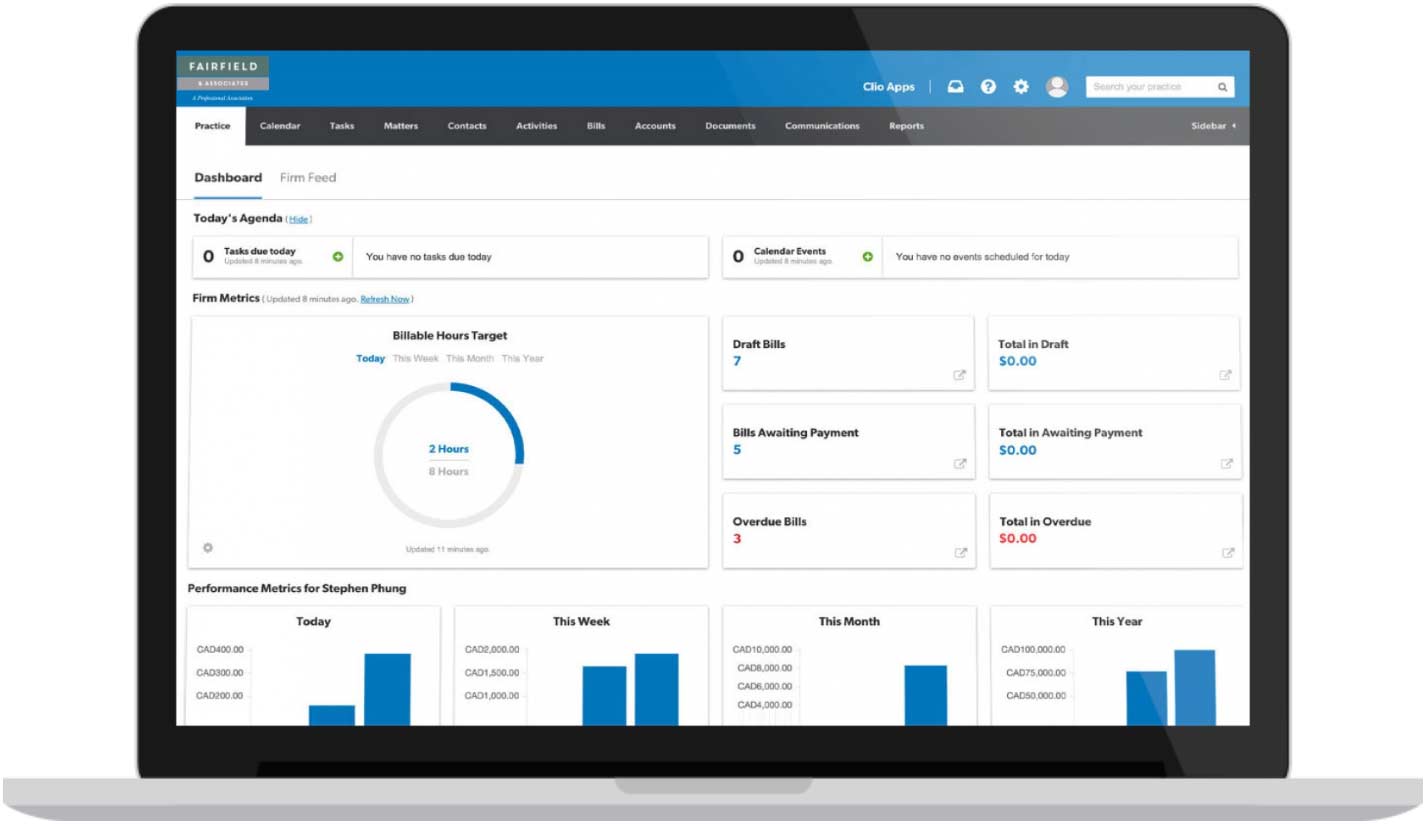Open the Communications tab
The image size is (1426, 824).
(822, 126)
